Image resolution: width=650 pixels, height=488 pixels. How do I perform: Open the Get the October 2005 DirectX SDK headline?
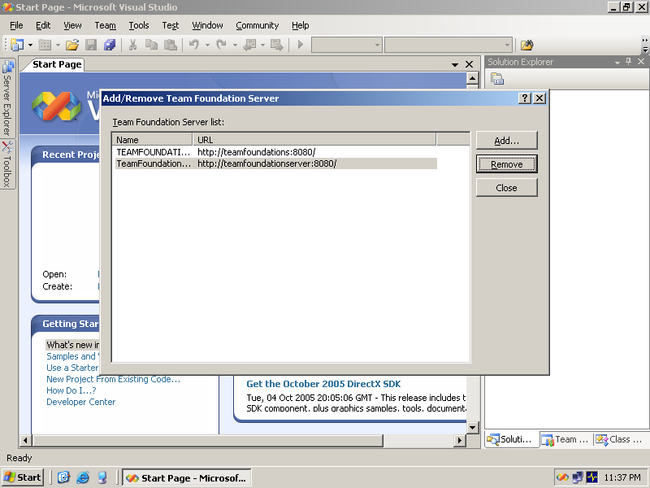[x=323, y=384]
